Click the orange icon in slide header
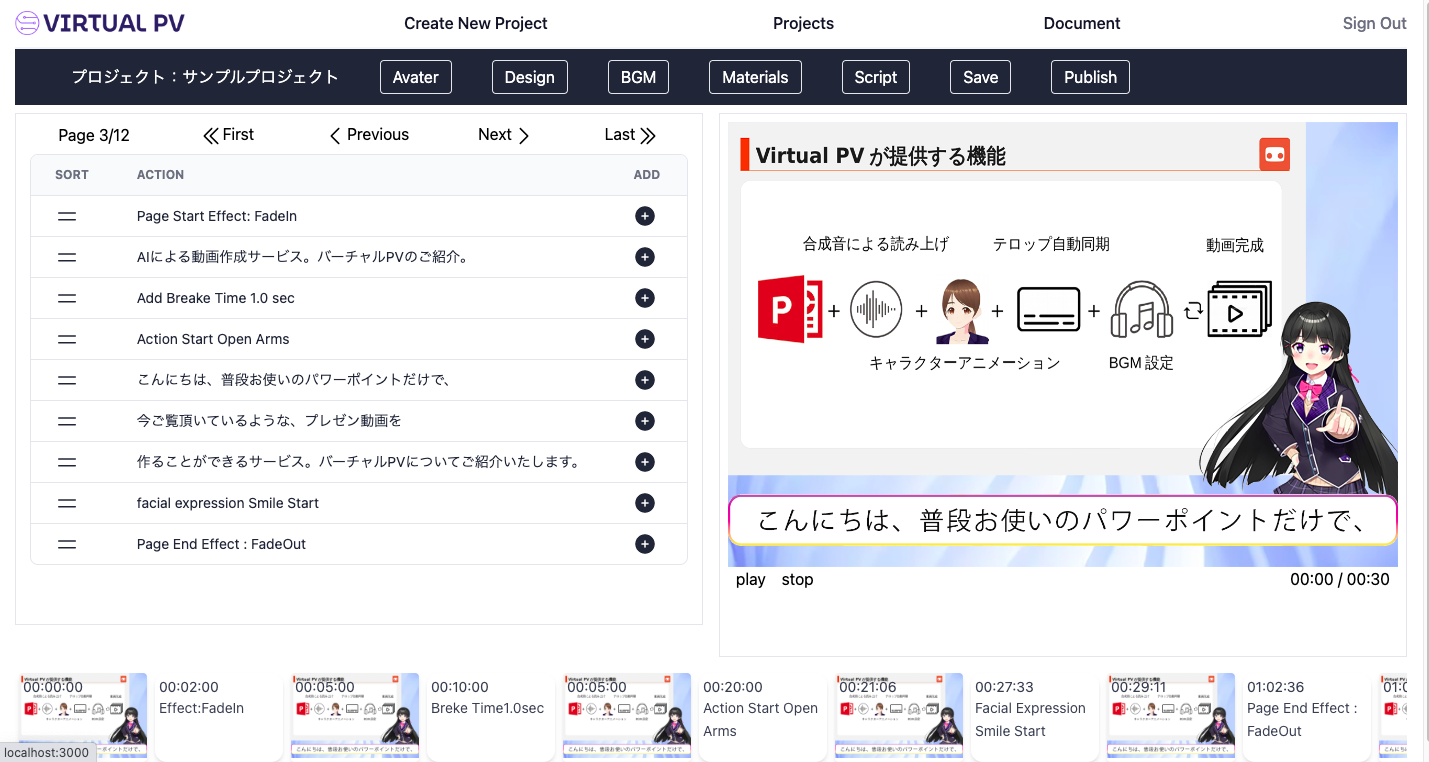This screenshot has height=762, width=1429. 1274,154
